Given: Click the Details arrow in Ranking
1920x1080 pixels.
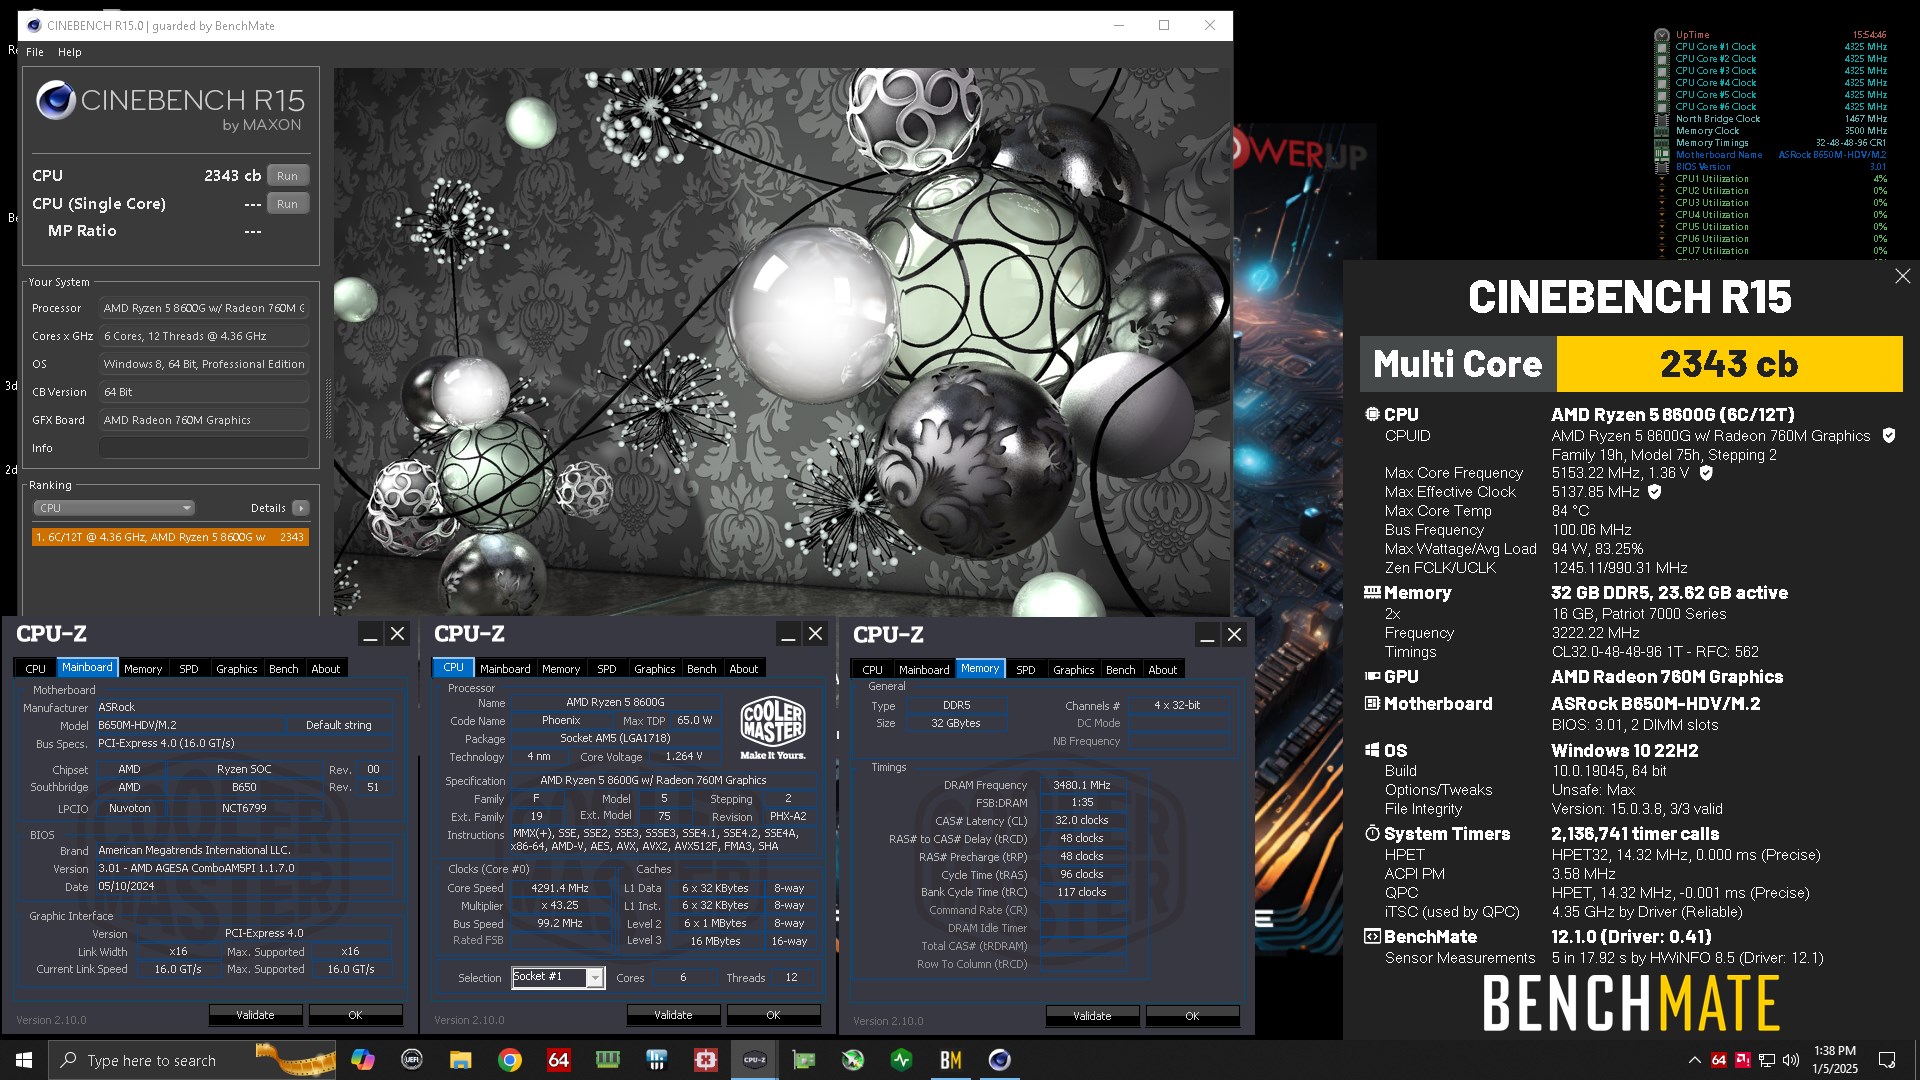Looking at the screenshot, I should tap(300, 508).
